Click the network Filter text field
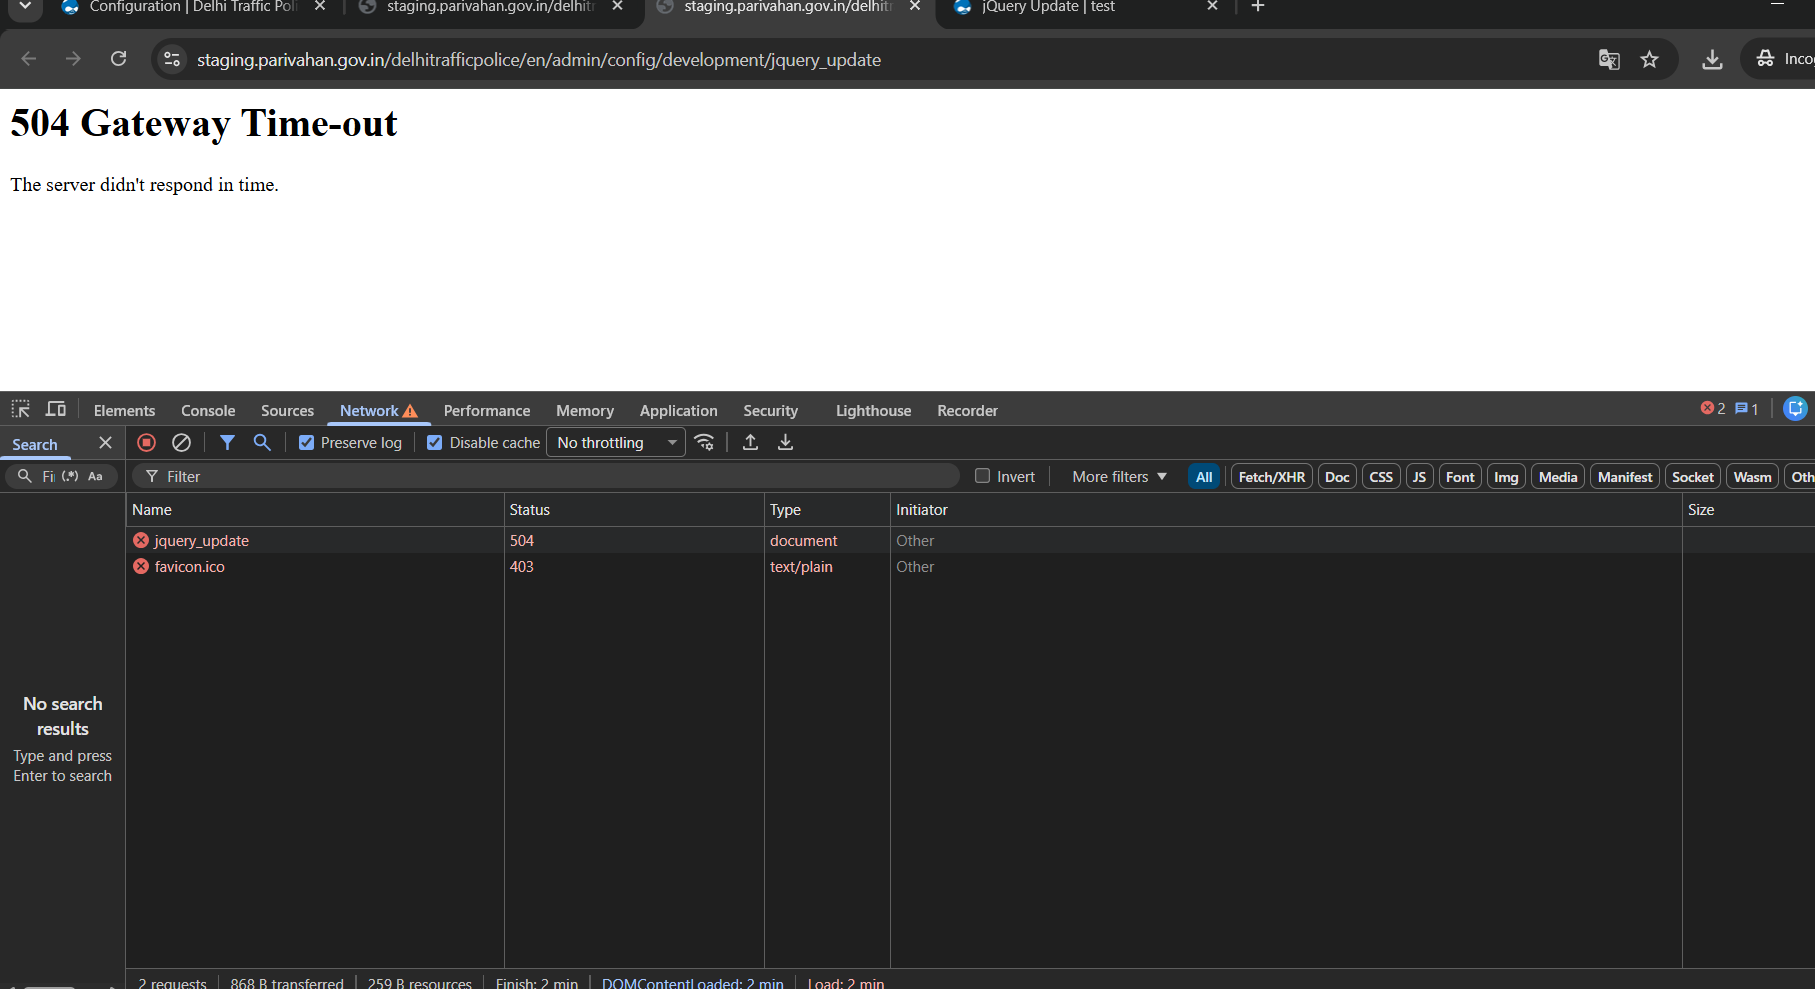 click(546, 476)
